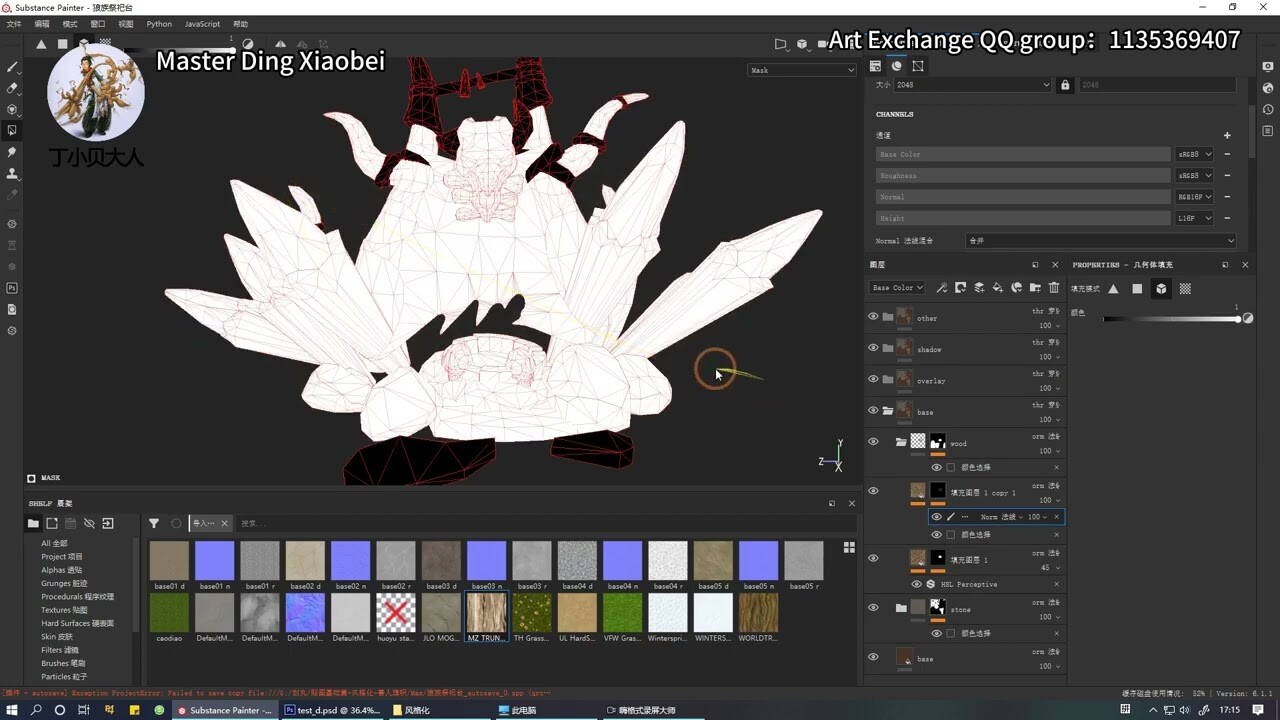Screen dimensions: 1280x720
Task: Select the Smudge tool
Action: click(12, 152)
